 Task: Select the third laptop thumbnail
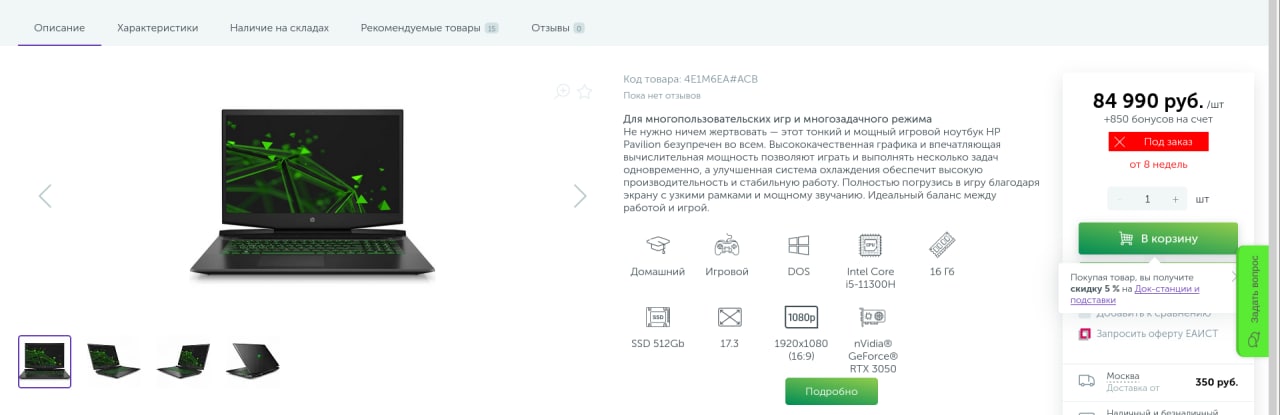183,361
